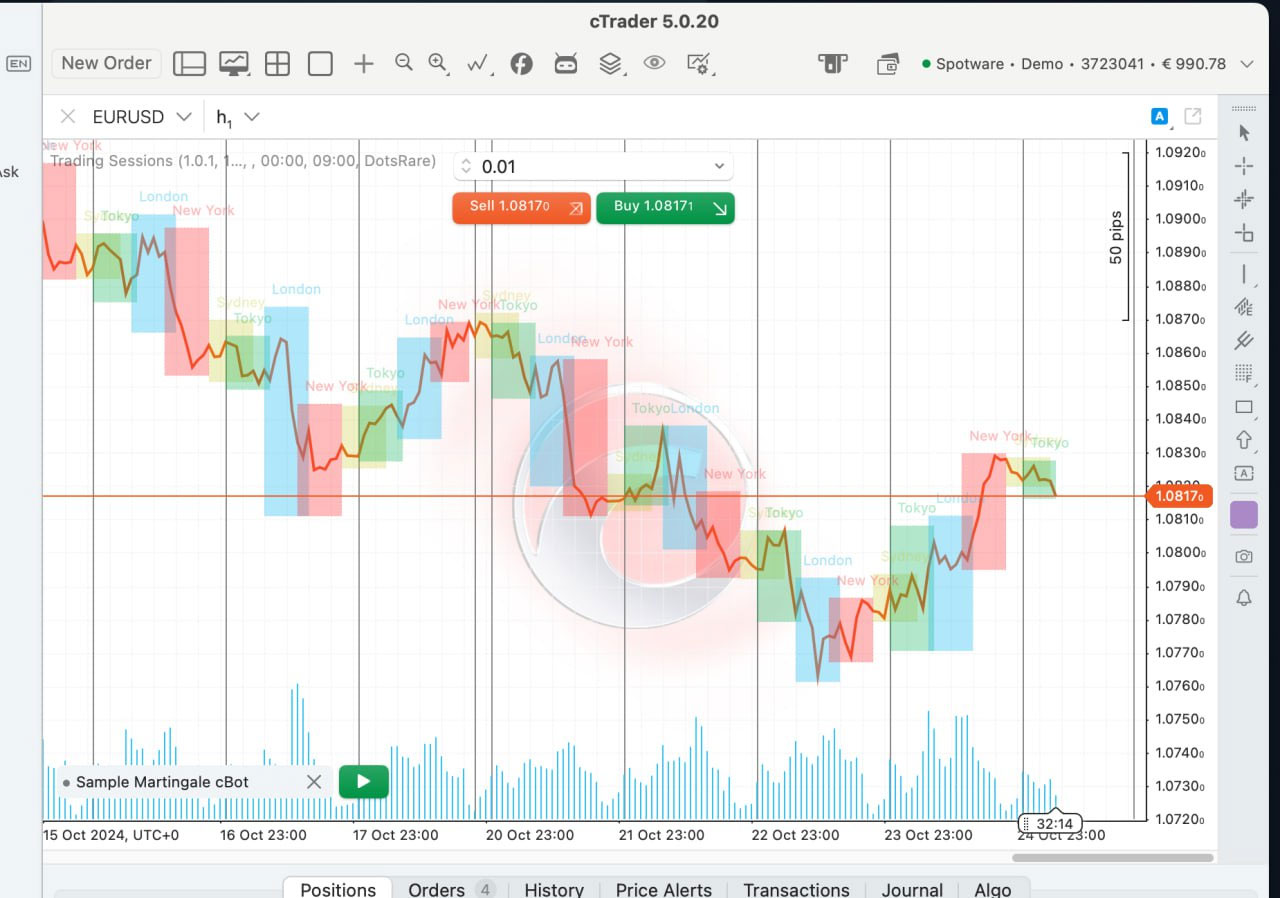Click the Buy 1.08171 button

point(665,208)
